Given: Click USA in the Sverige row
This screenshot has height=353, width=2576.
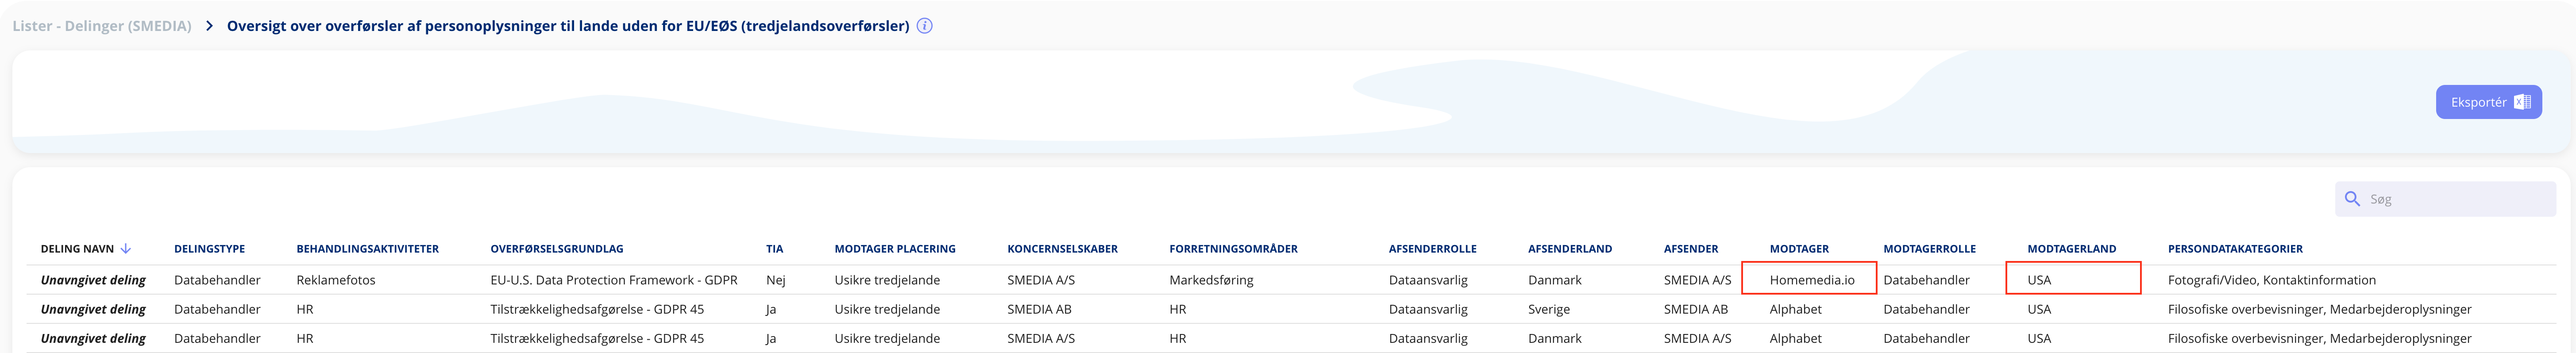Looking at the screenshot, I should pos(2039,309).
